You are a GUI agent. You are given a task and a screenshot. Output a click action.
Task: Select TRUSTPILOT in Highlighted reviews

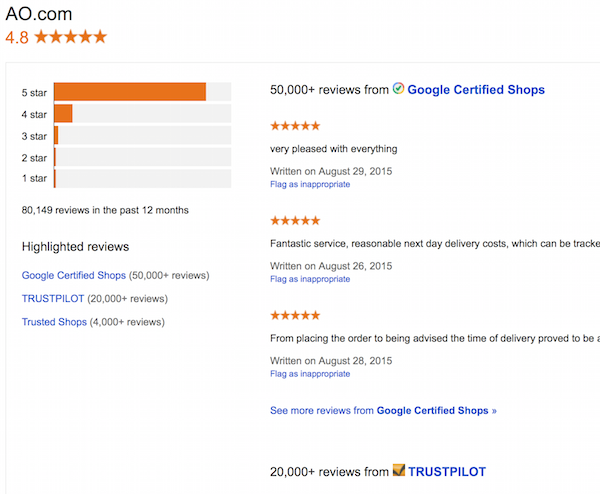point(53,298)
